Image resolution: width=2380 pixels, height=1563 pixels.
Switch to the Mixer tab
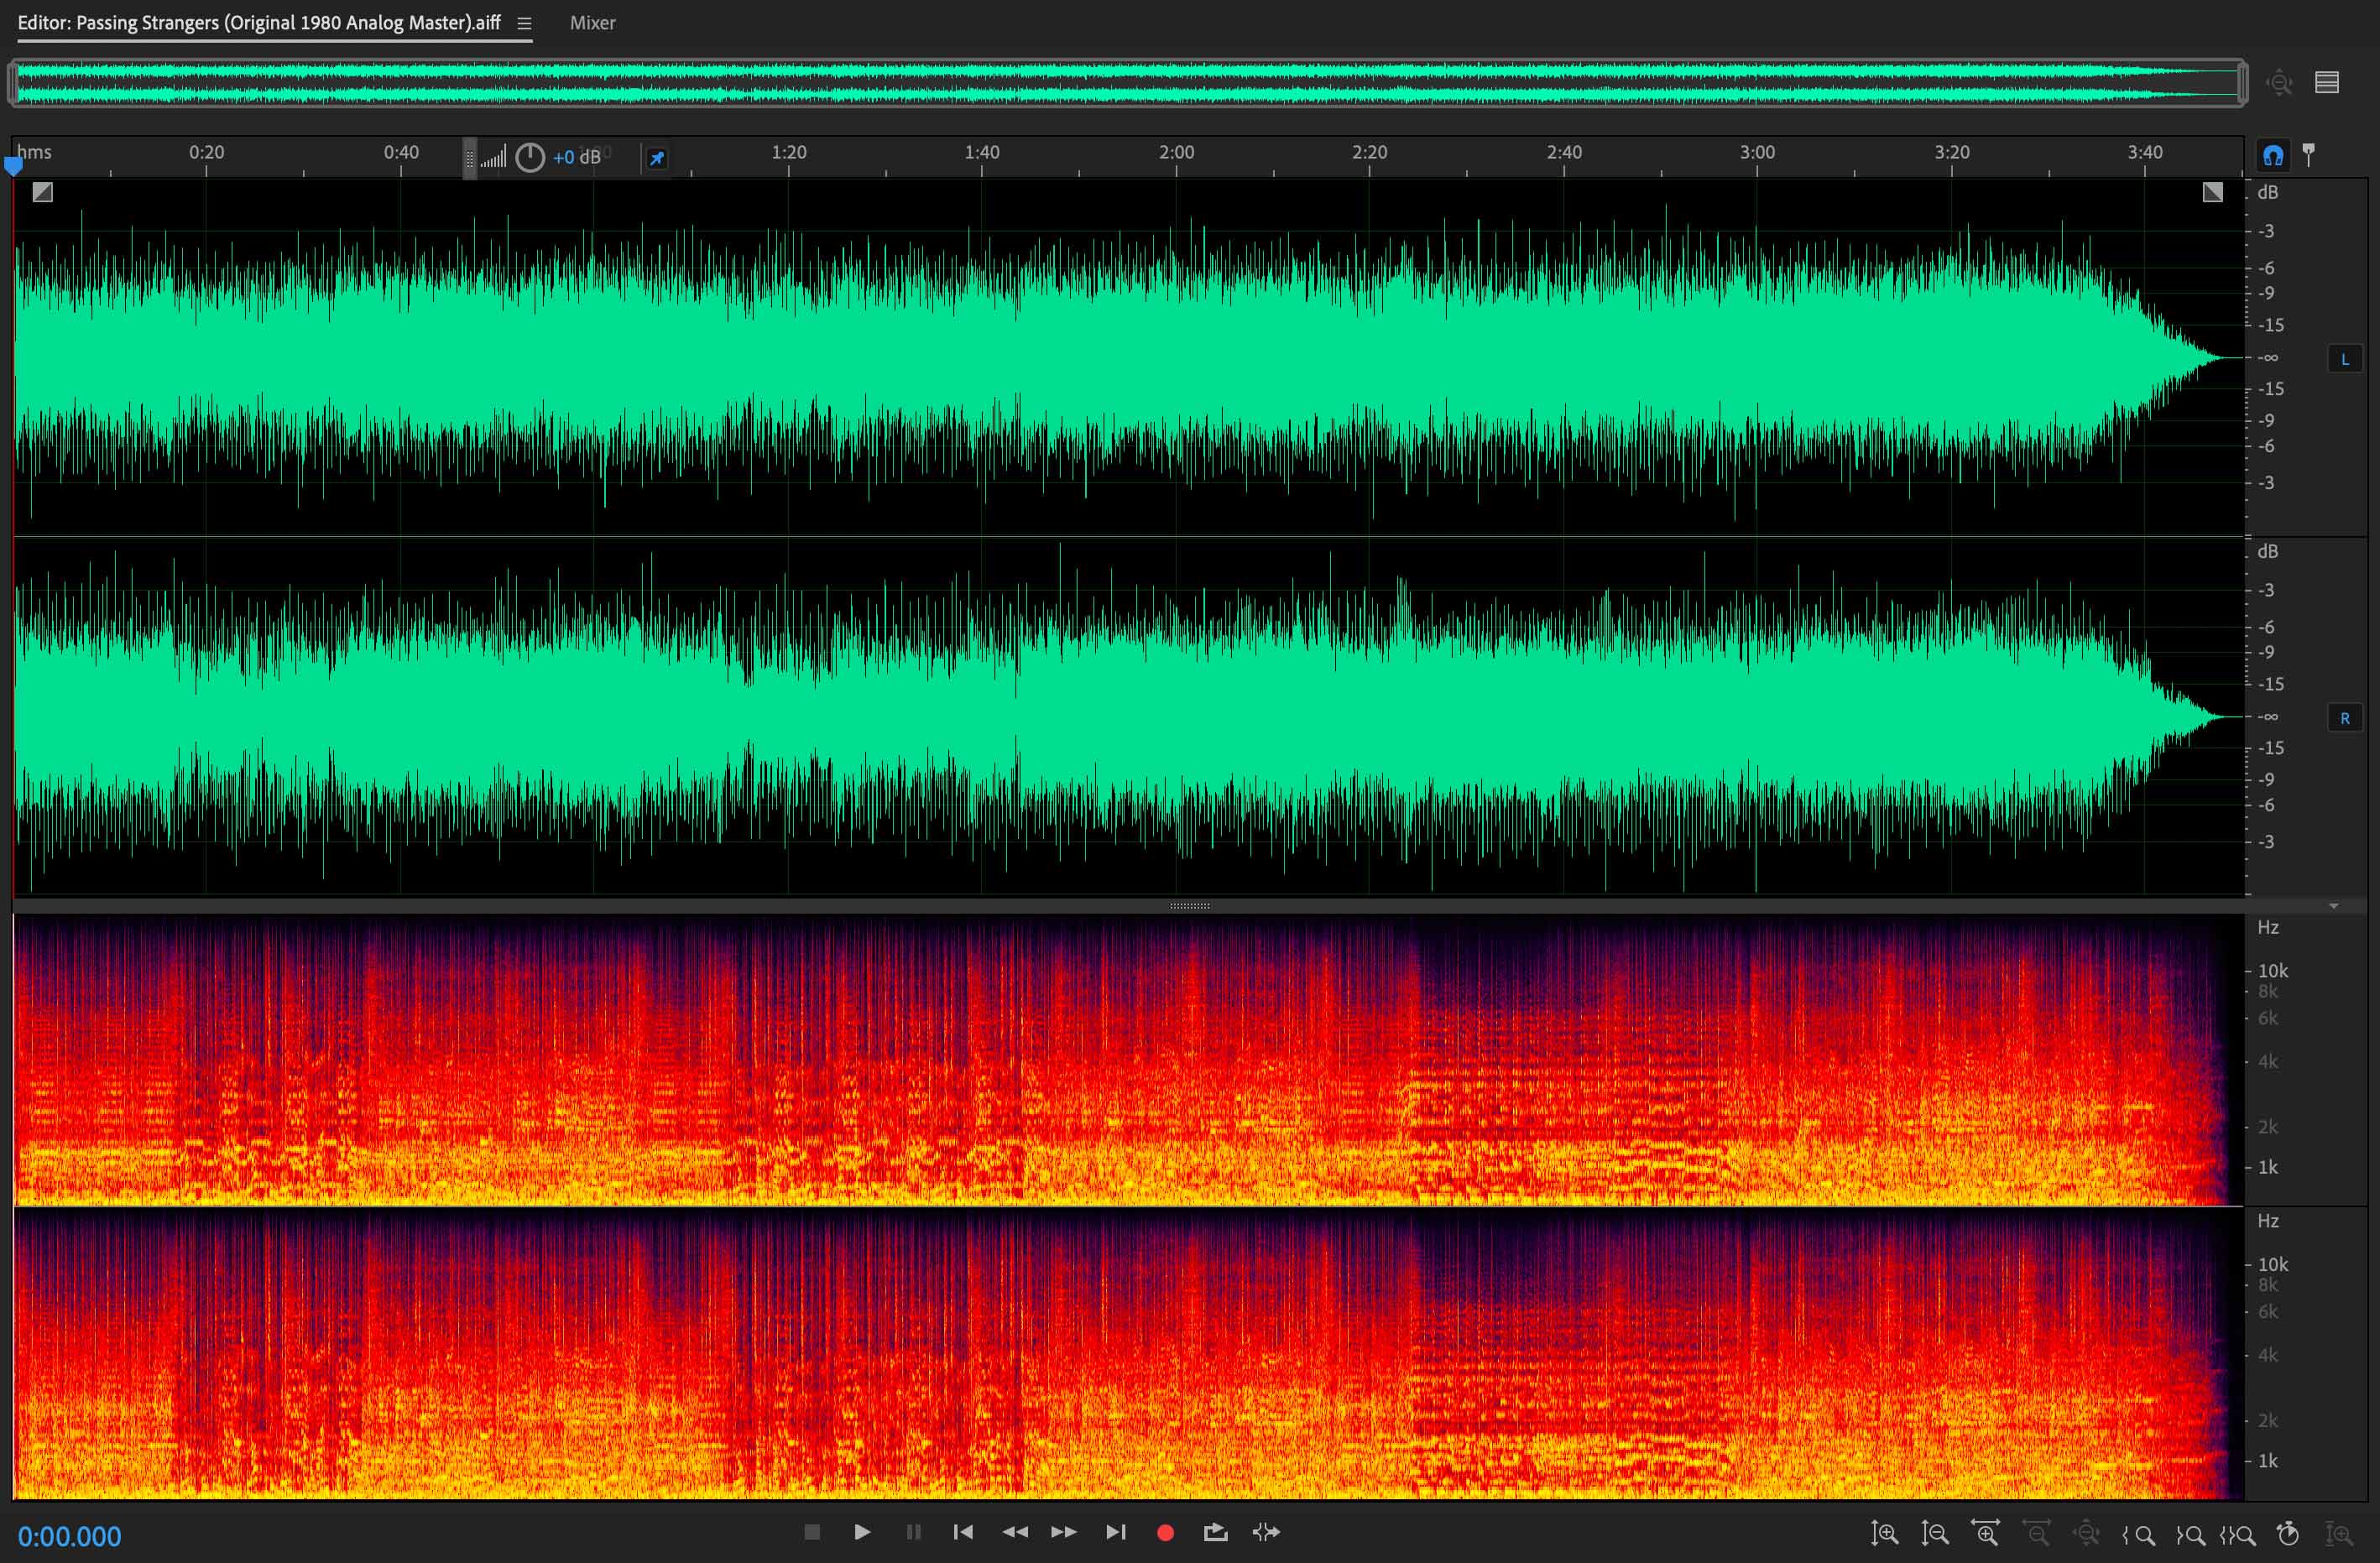592,23
